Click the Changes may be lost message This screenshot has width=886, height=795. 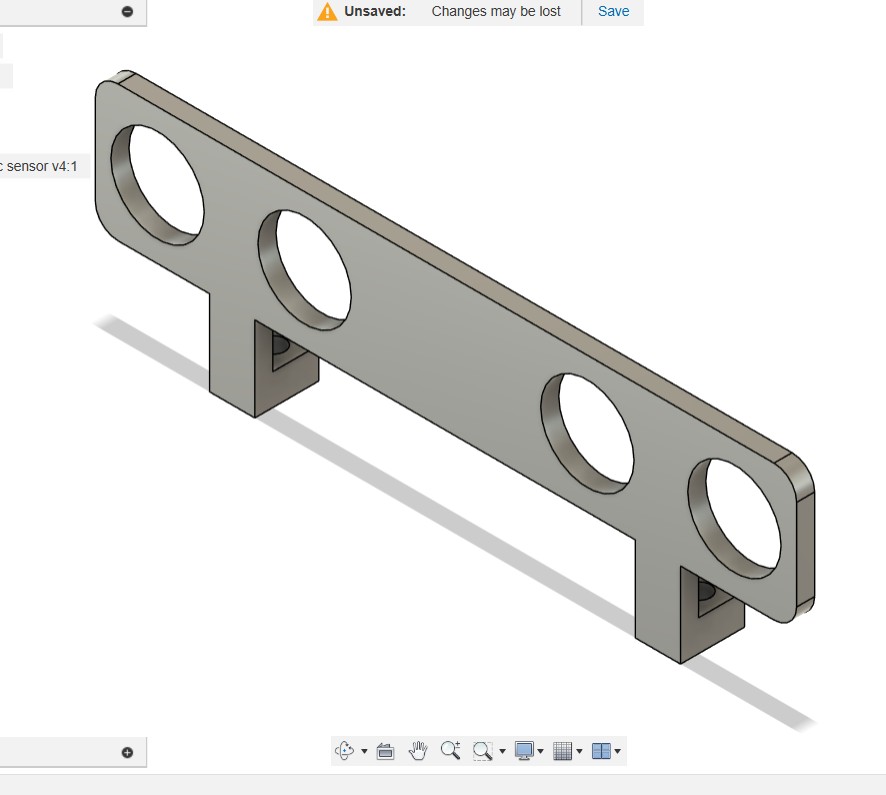497,11
